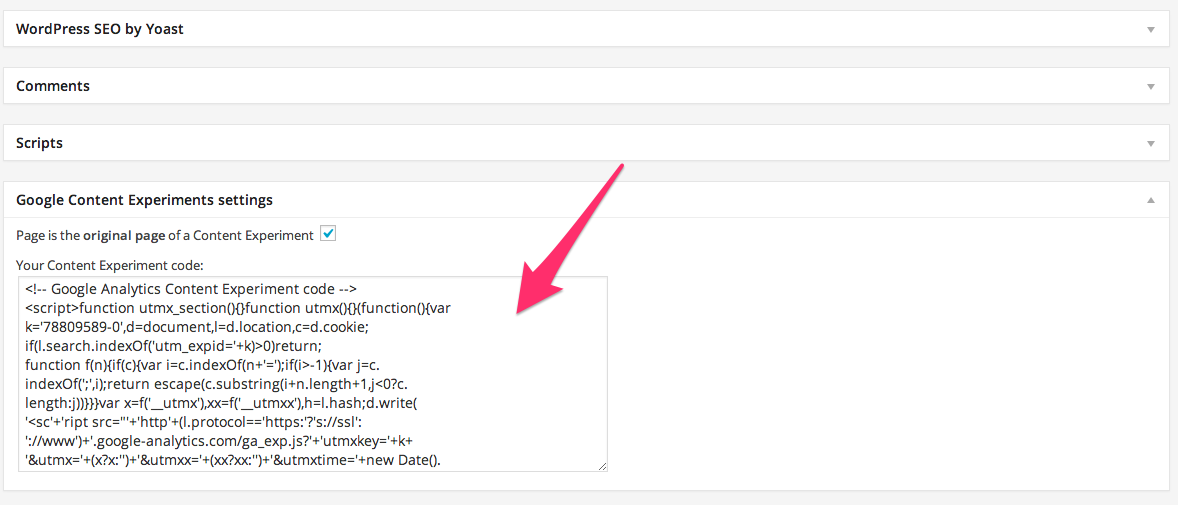Click 'Page is the original page' label text

pos(164,235)
